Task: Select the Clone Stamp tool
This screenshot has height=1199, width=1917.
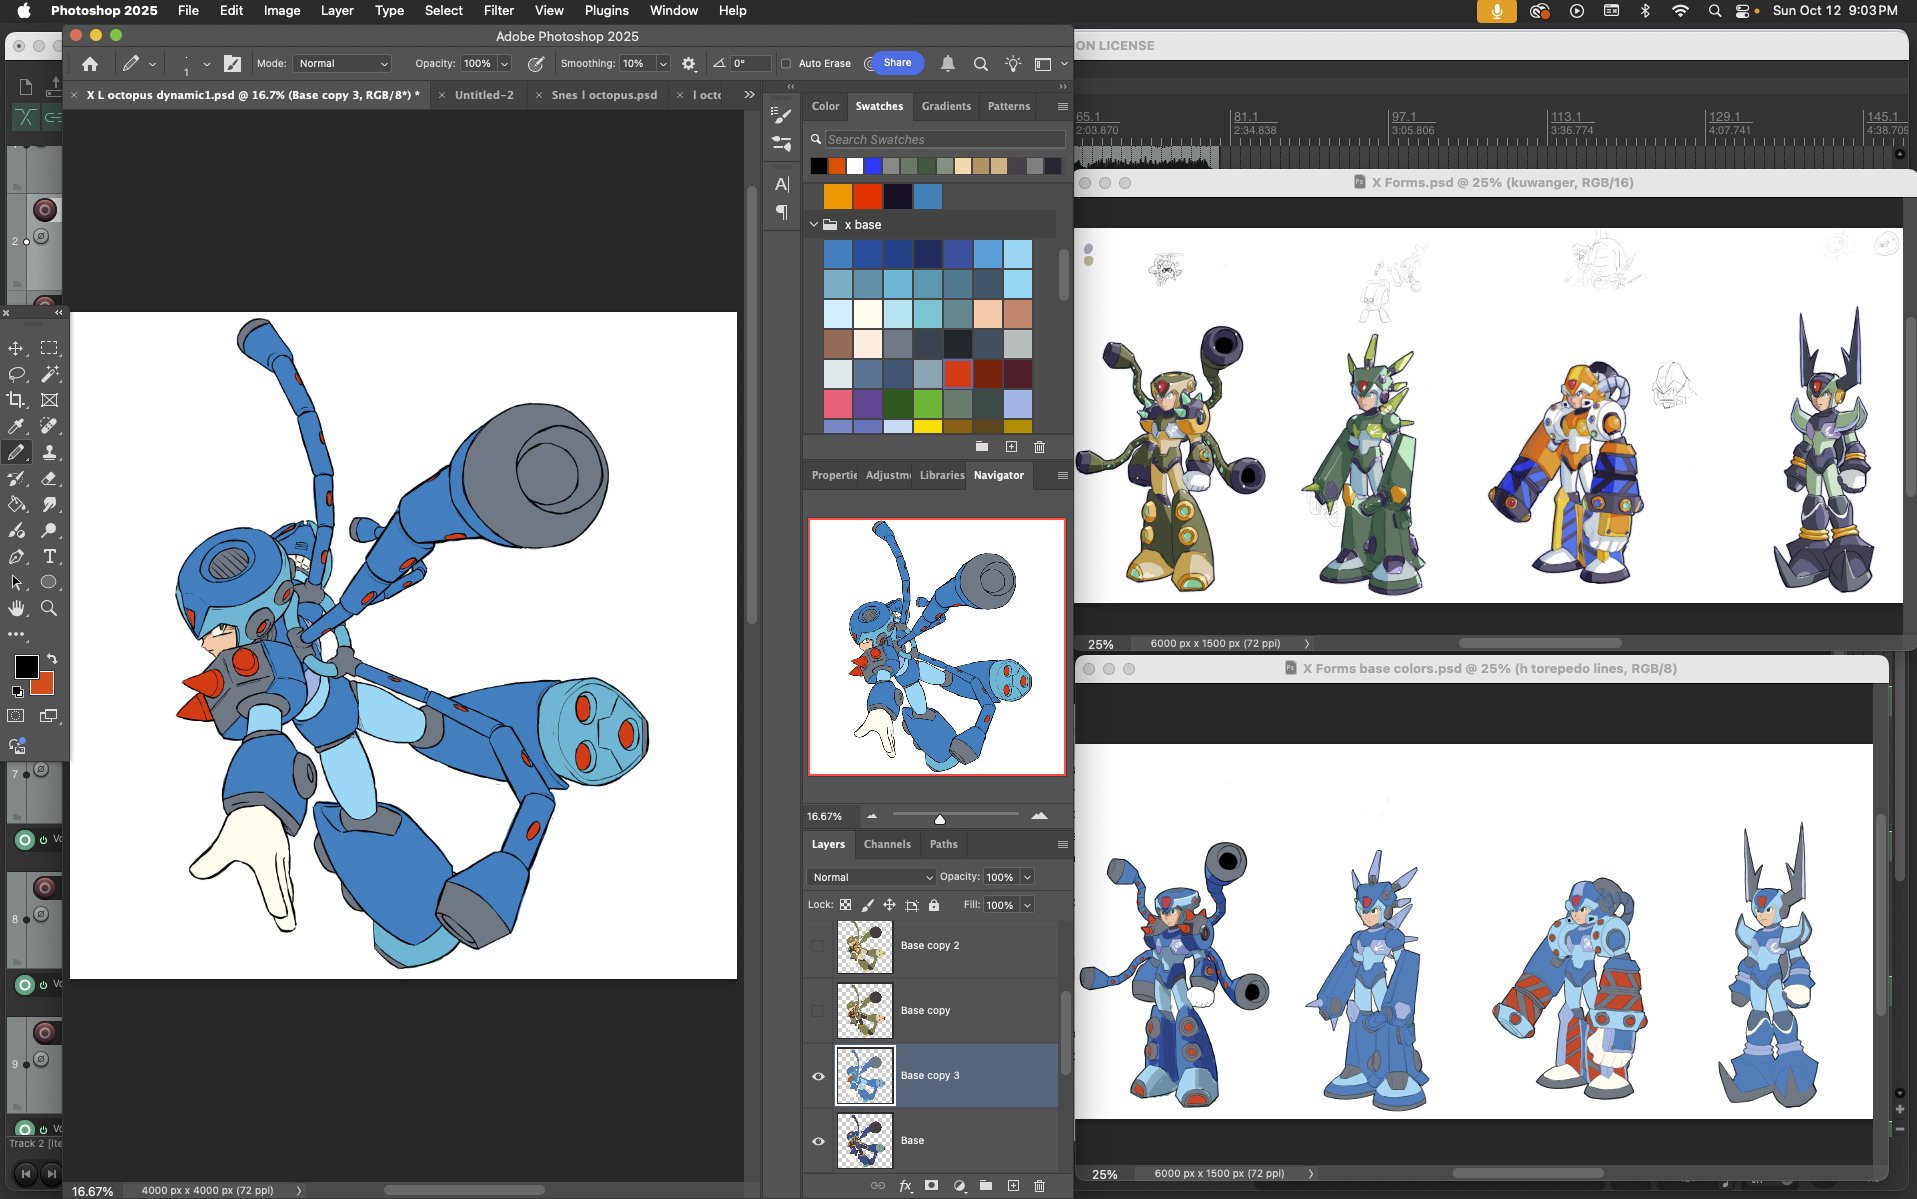Action: pyautogui.click(x=49, y=452)
